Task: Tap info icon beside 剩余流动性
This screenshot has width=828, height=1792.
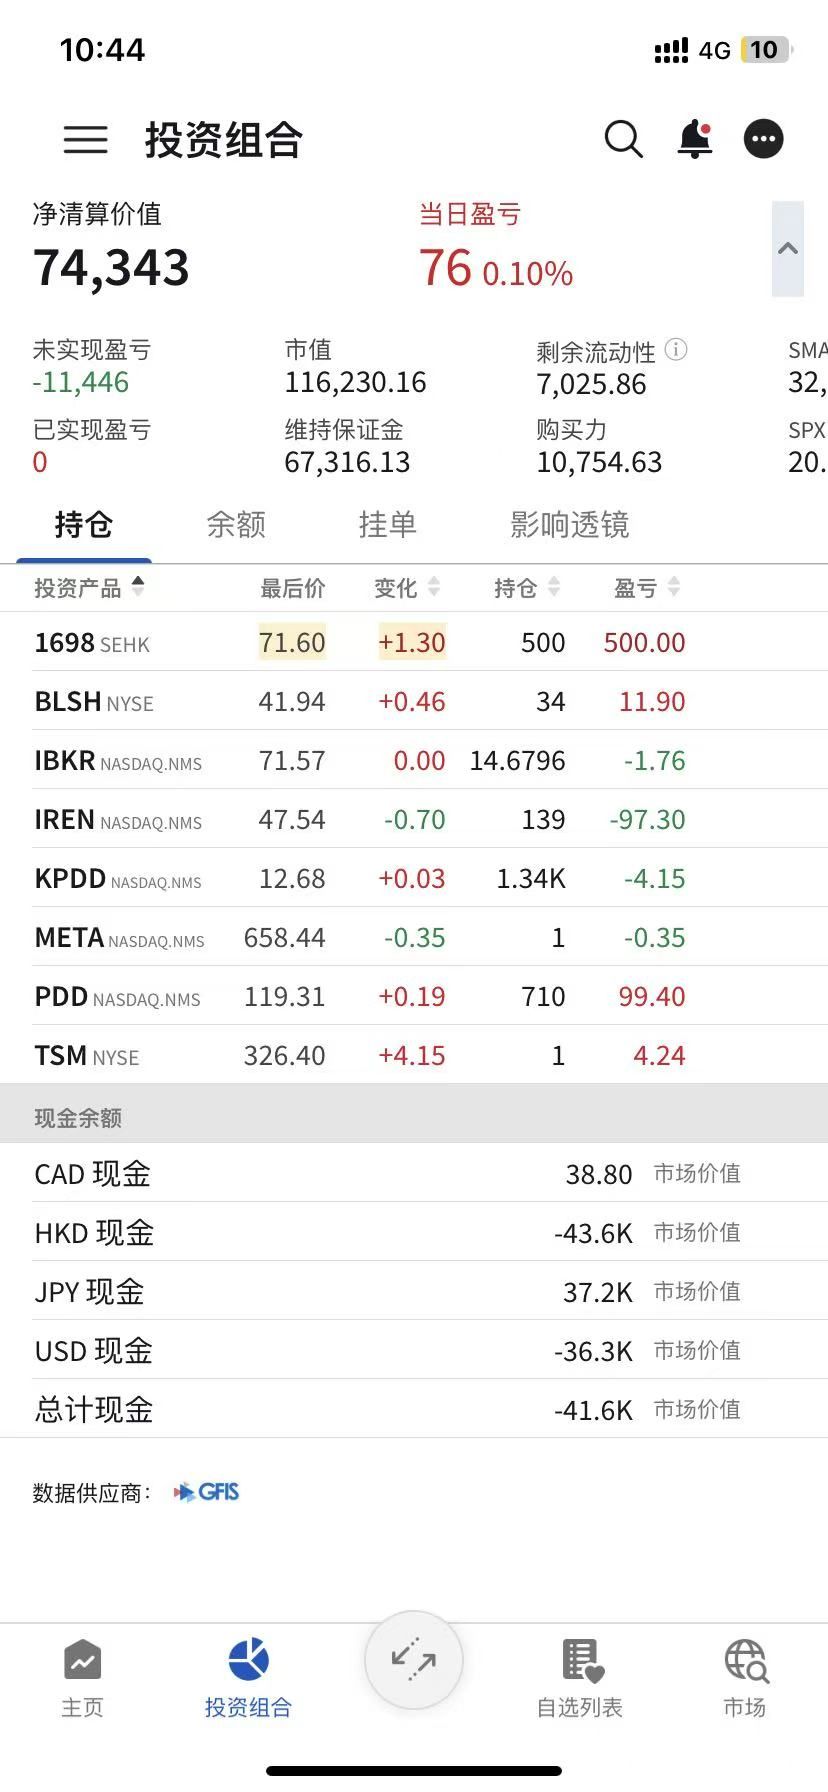Action: point(676,350)
